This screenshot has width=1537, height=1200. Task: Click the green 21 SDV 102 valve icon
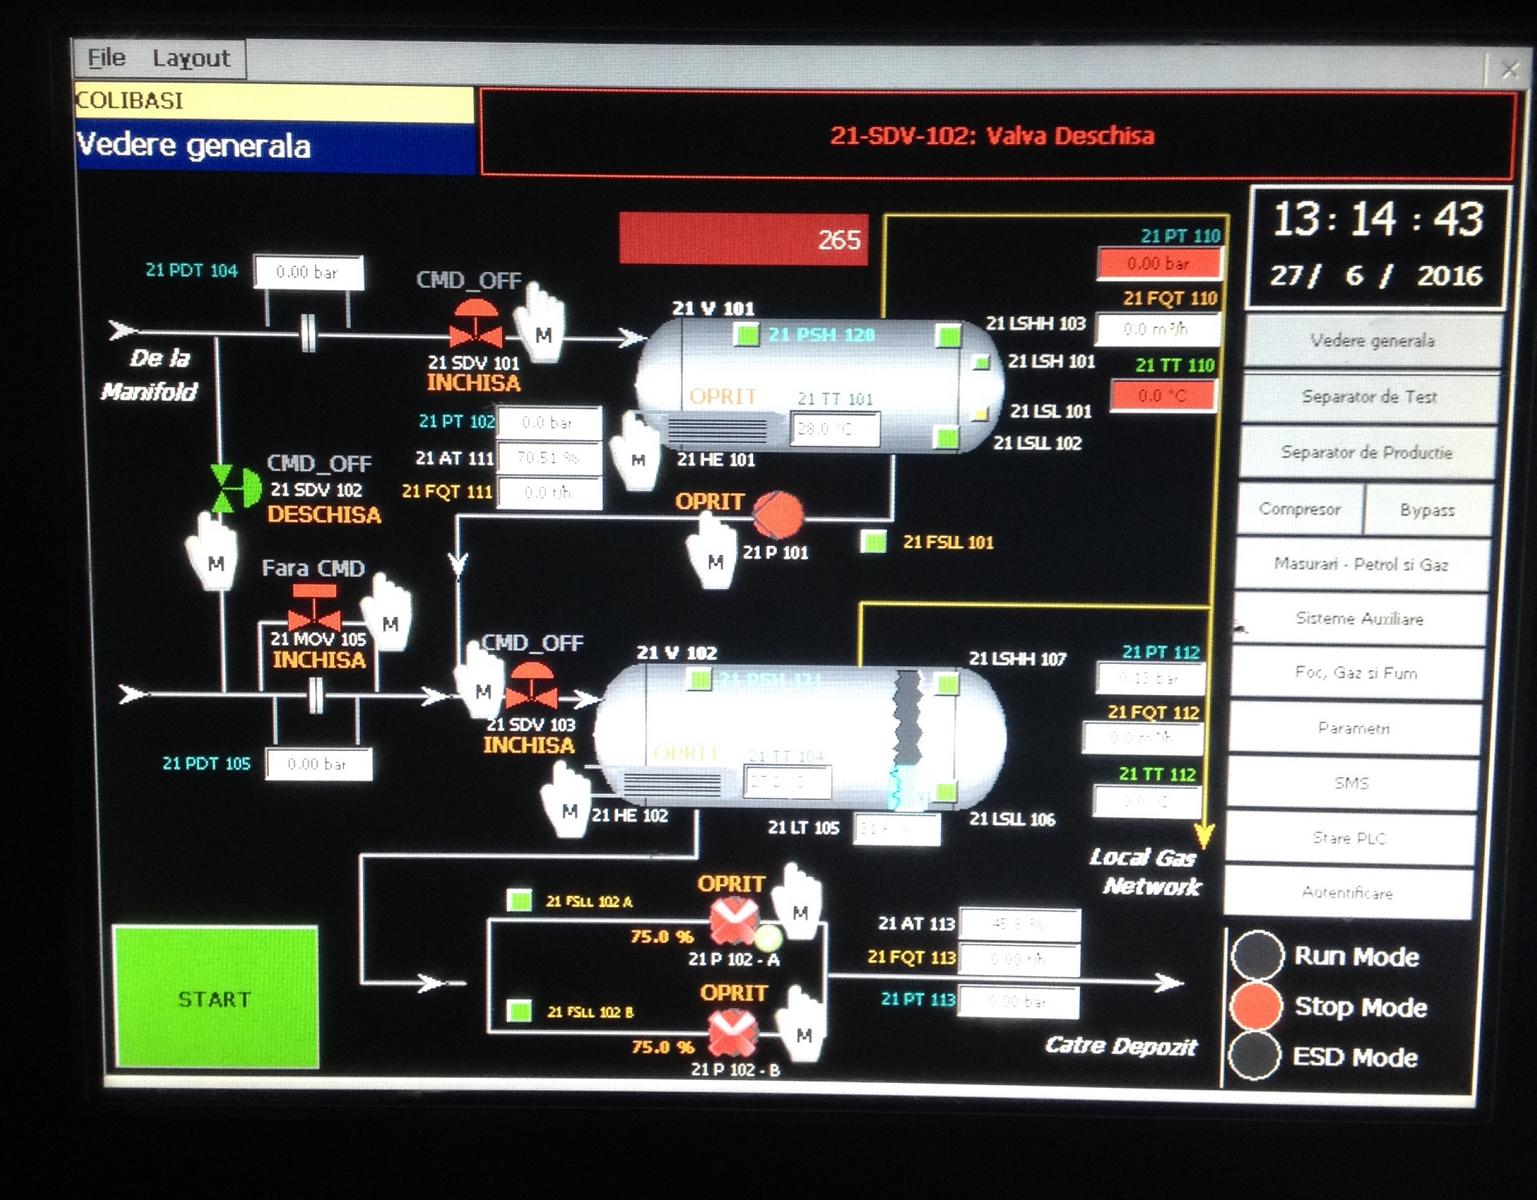pos(235,486)
